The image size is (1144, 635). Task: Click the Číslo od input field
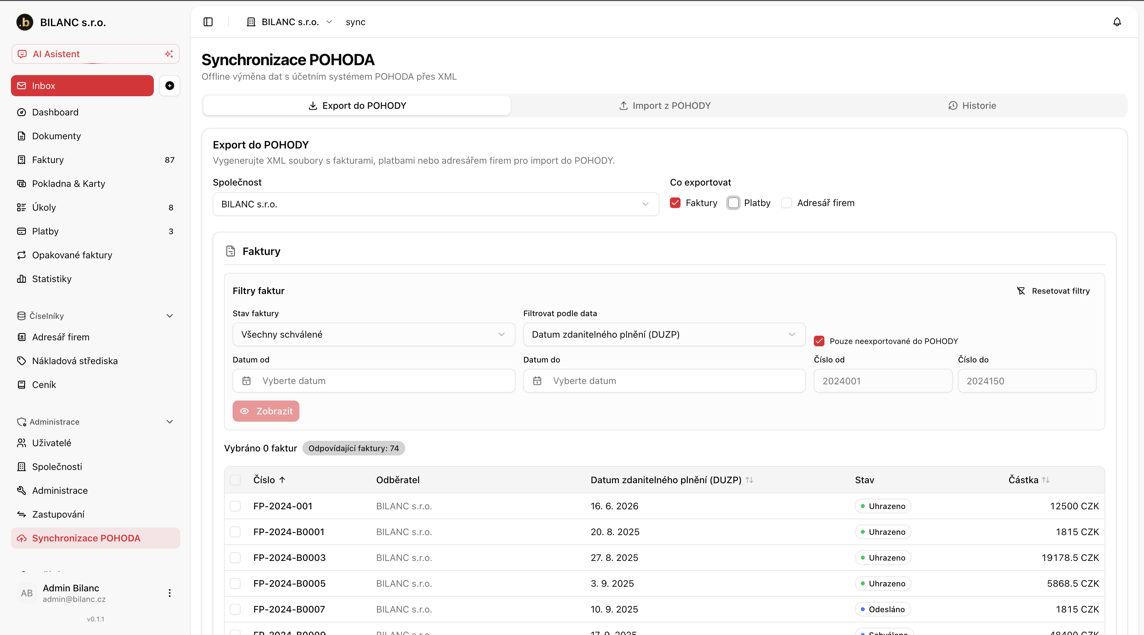(883, 381)
